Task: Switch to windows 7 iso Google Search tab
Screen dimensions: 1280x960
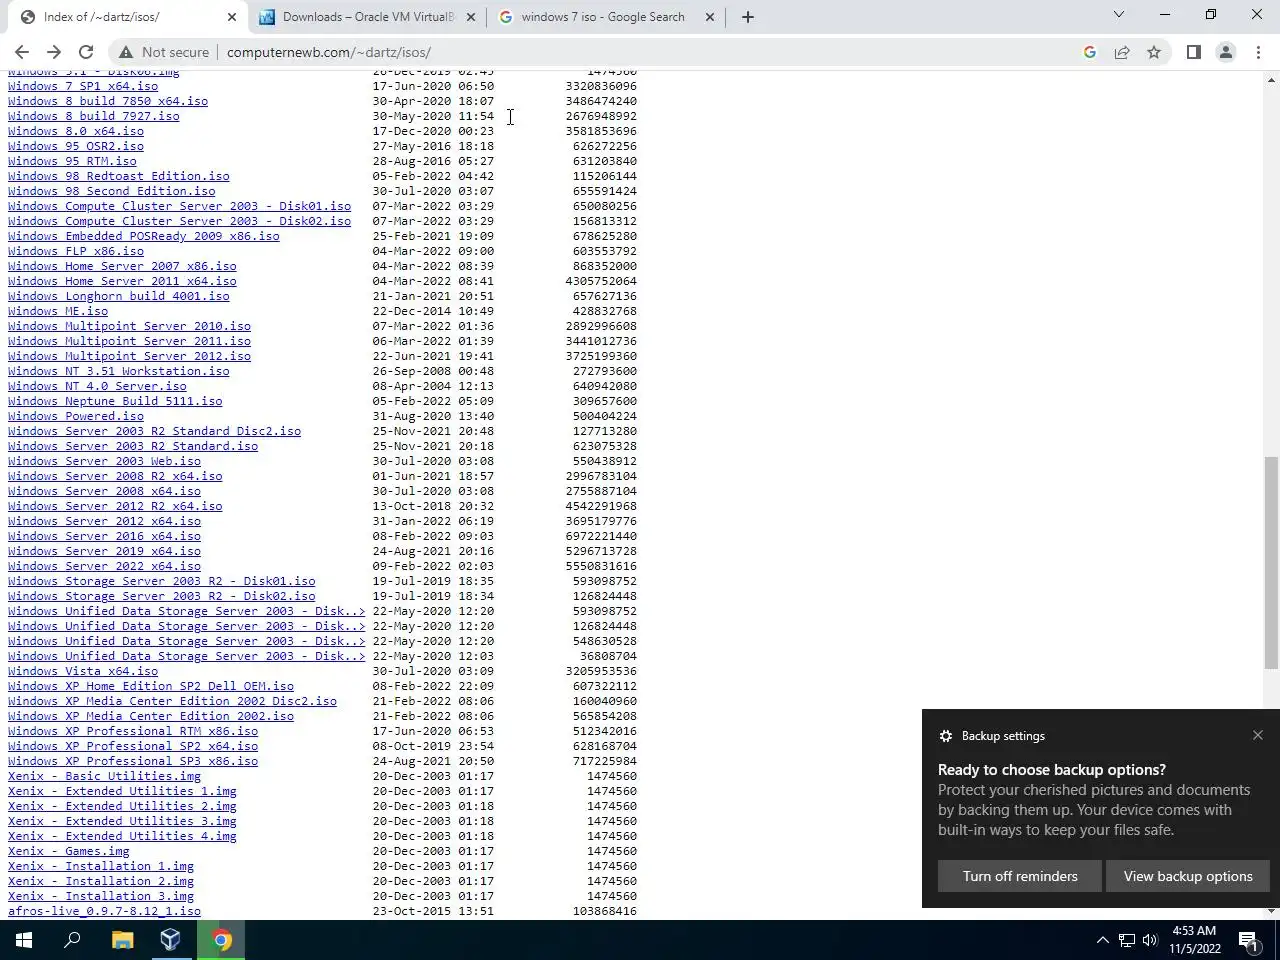Action: pyautogui.click(x=603, y=17)
